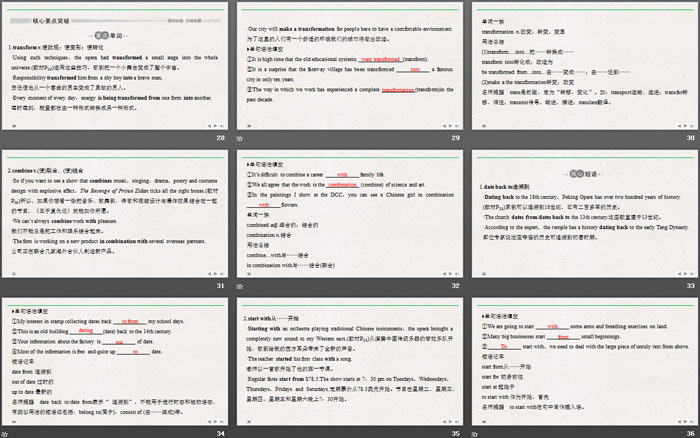700x438 pixels.
Task: Click the animation star icon under slide 30
Action: pos(475,137)
